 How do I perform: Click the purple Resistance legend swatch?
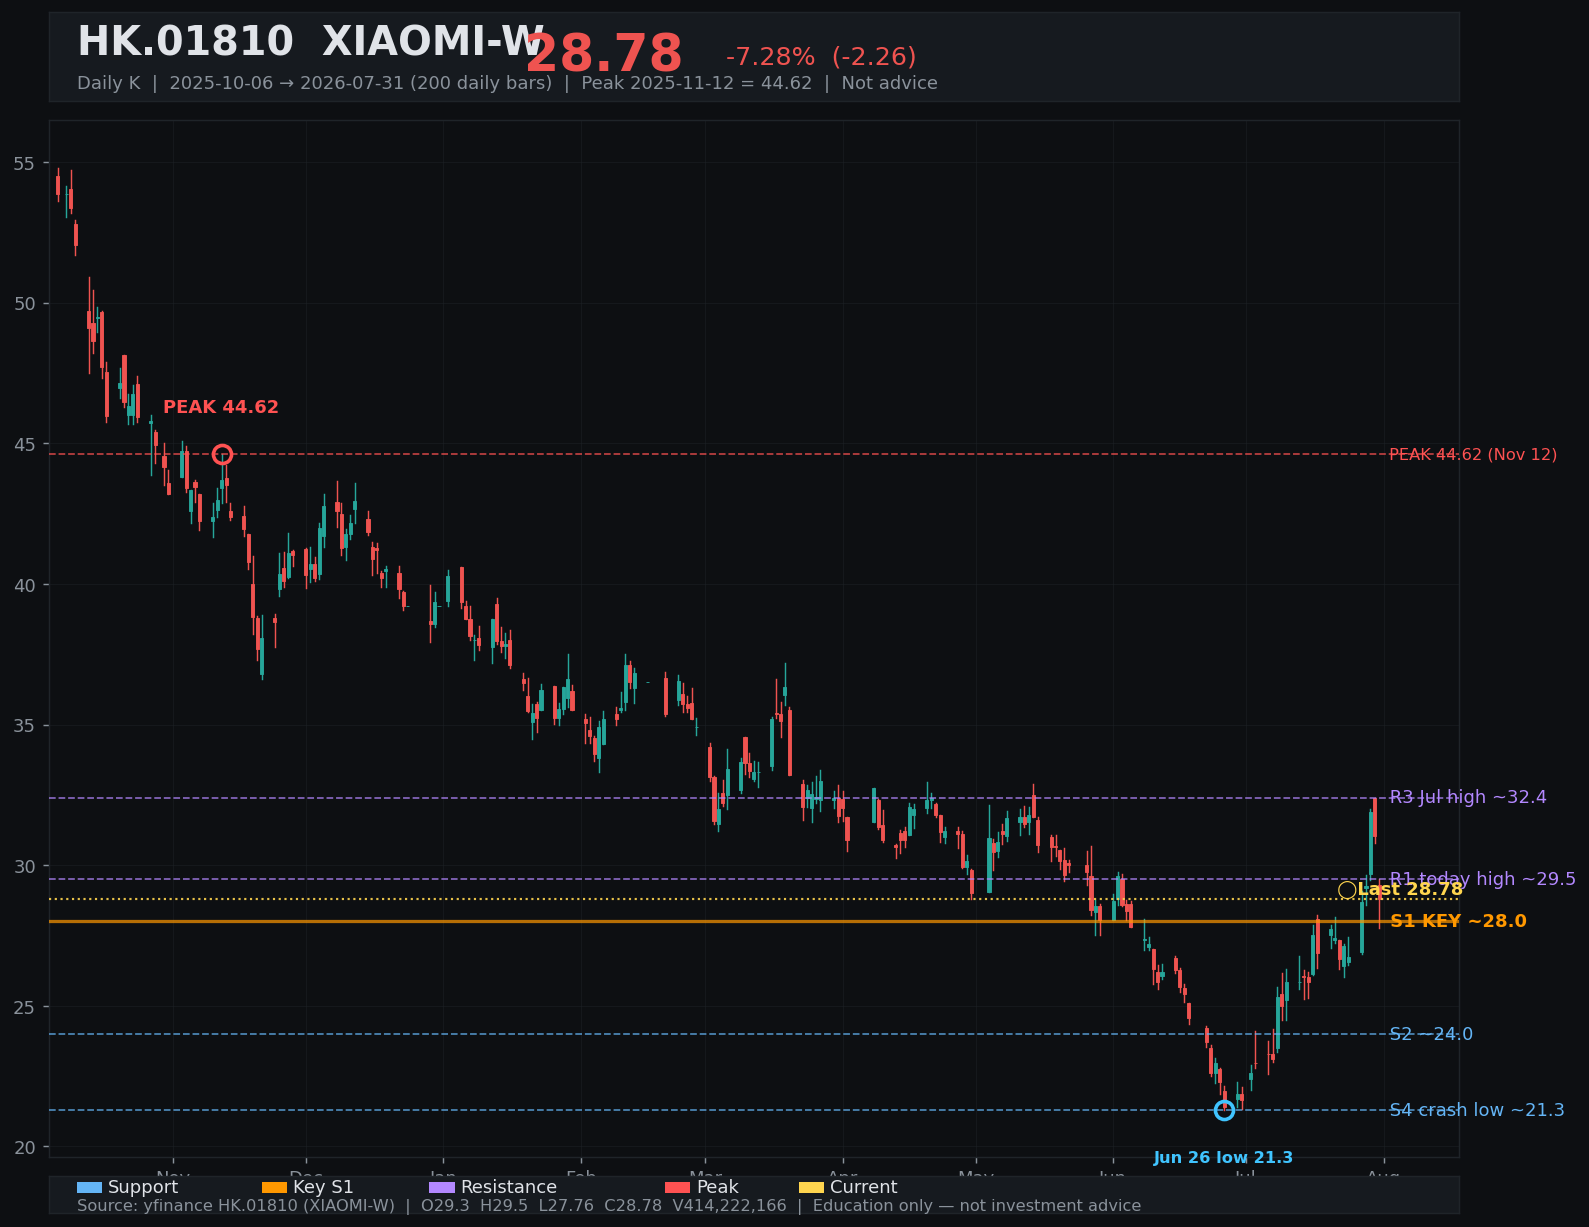click(442, 1188)
